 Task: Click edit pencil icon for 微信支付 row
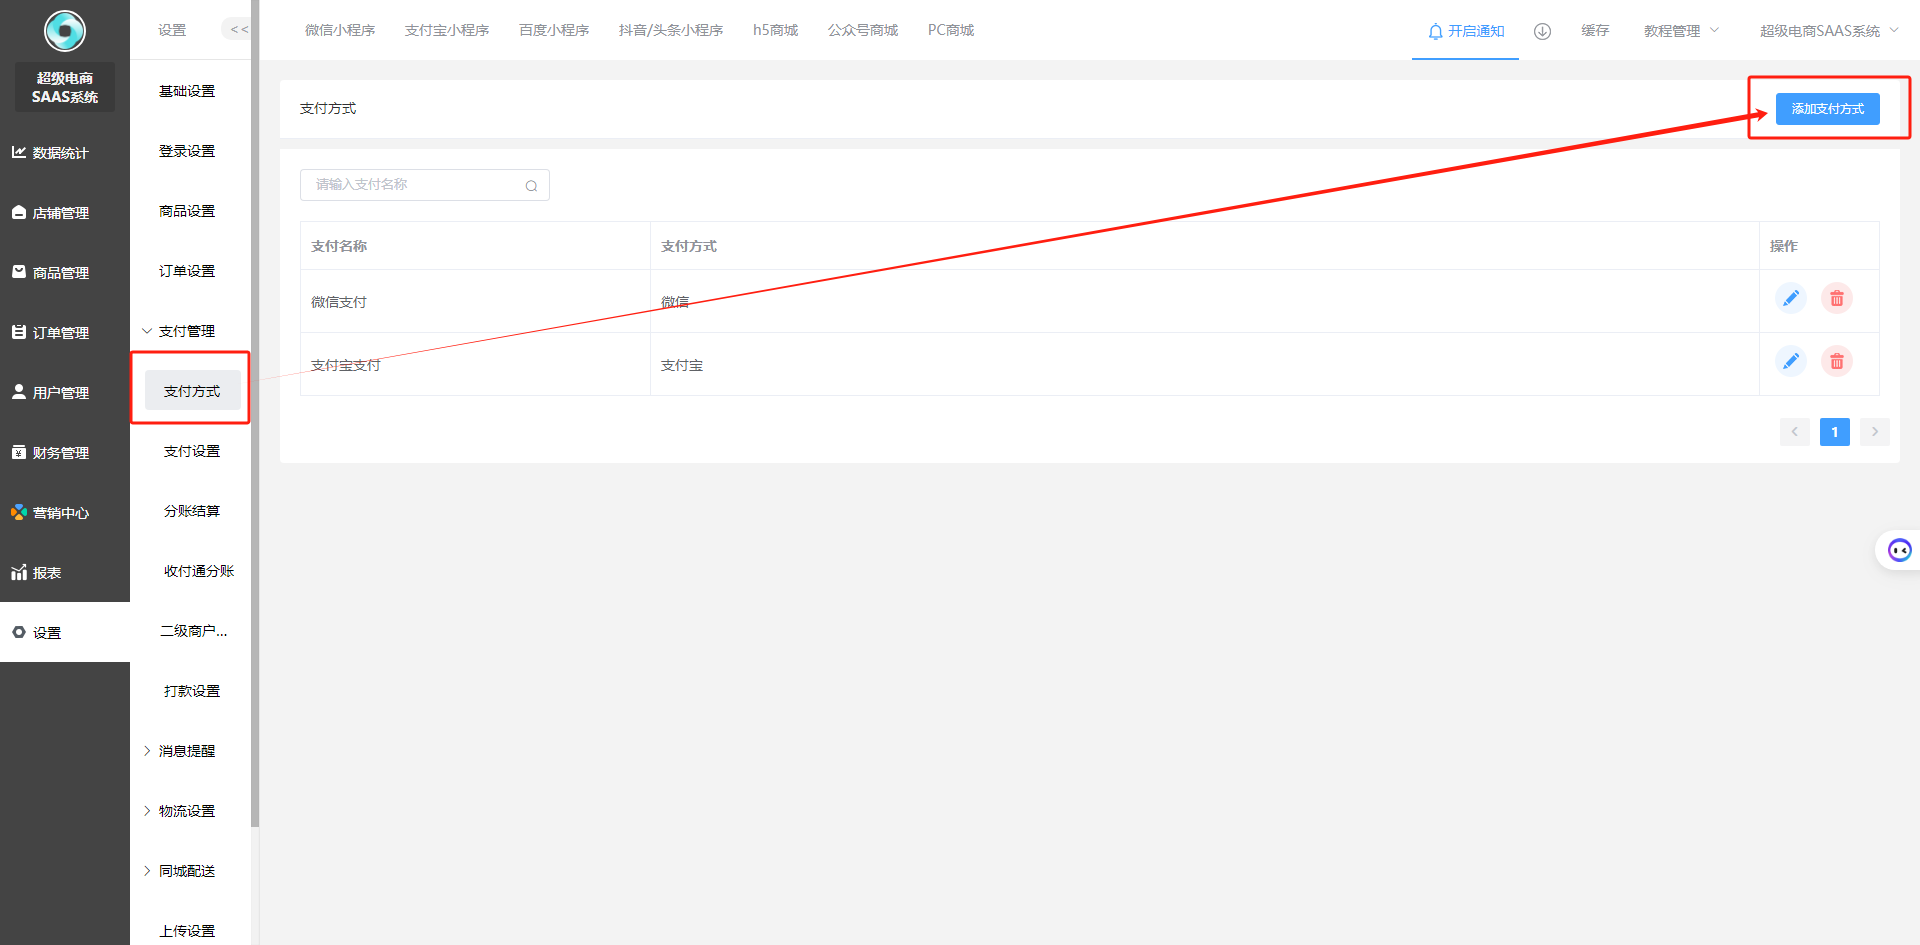[x=1790, y=299]
